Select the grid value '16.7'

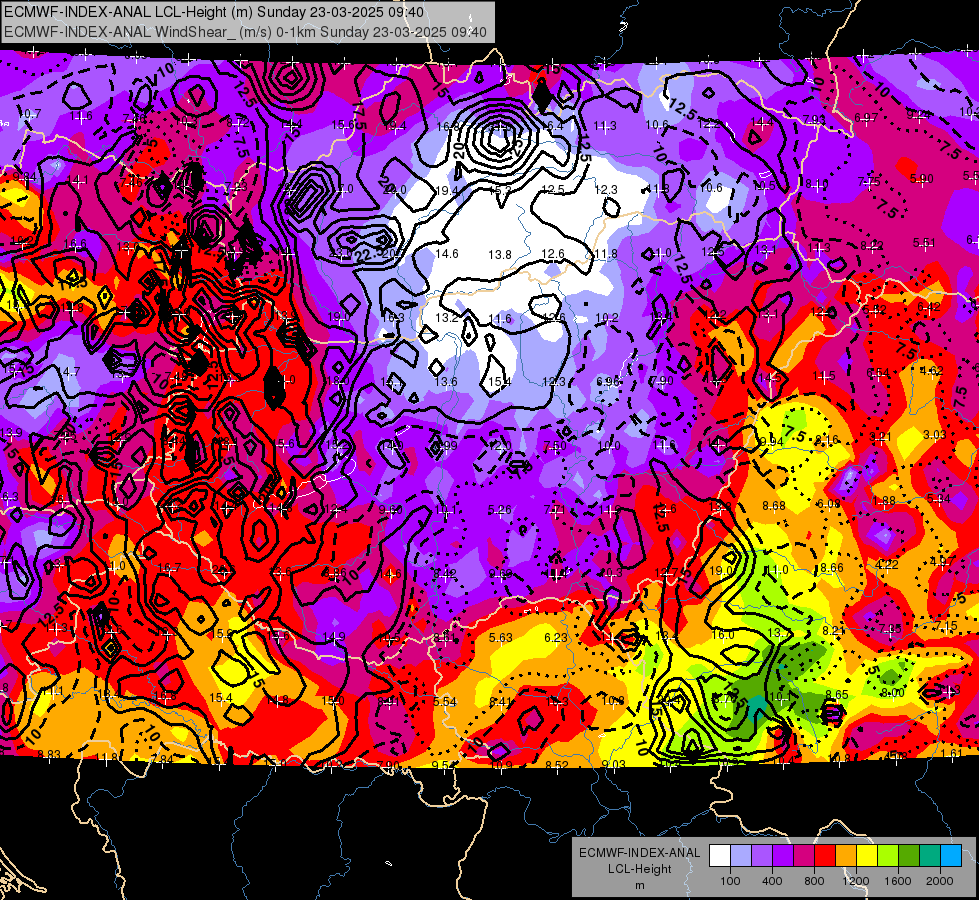(169, 568)
